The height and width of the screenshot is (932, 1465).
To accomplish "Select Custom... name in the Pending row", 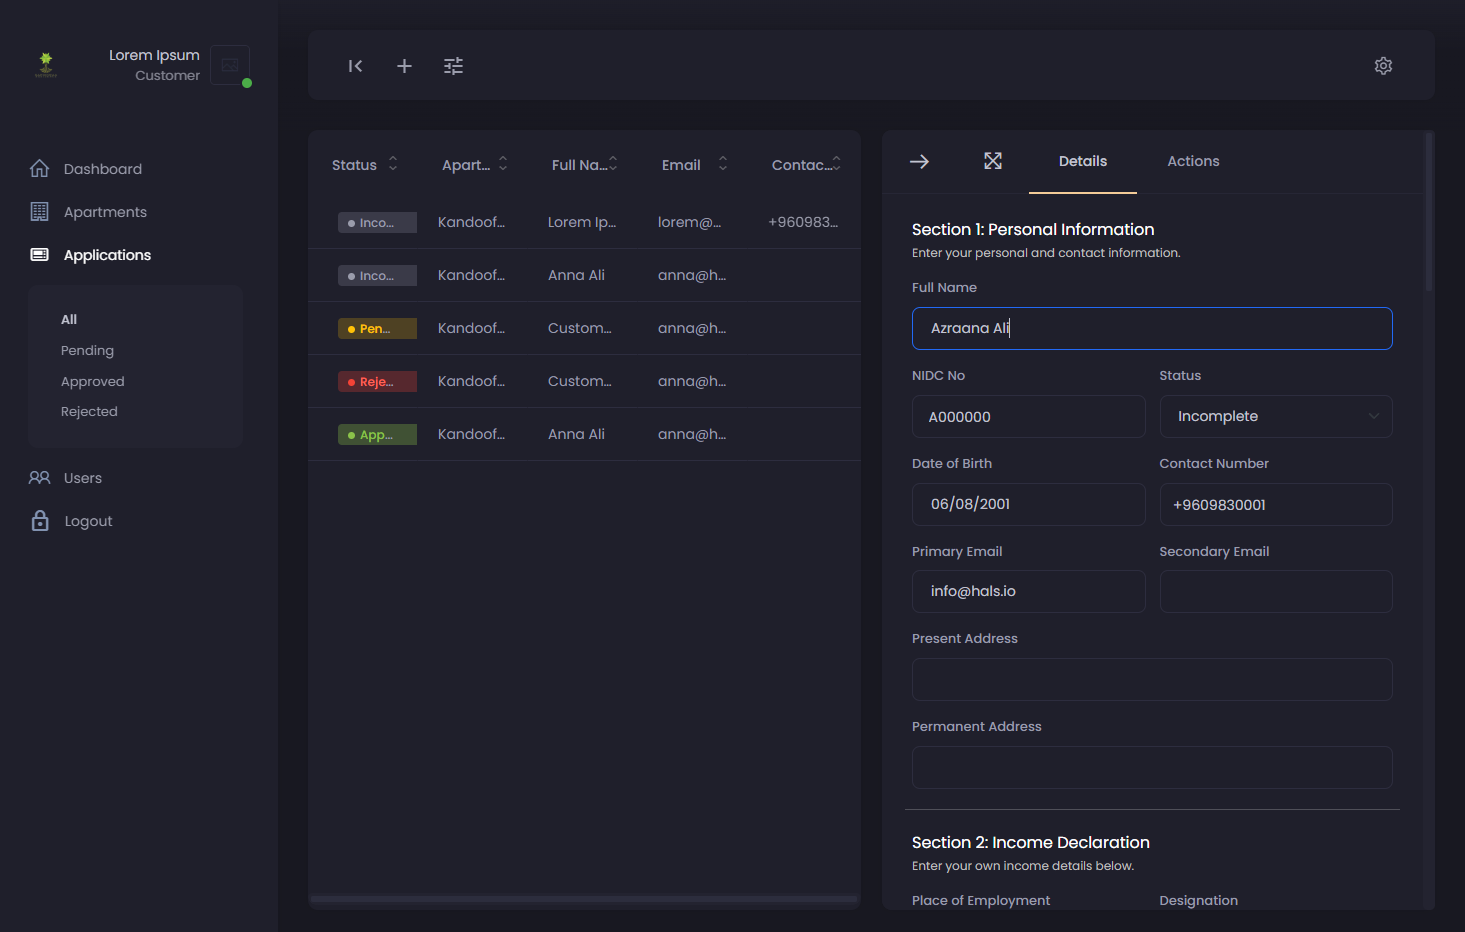I will [x=579, y=328].
